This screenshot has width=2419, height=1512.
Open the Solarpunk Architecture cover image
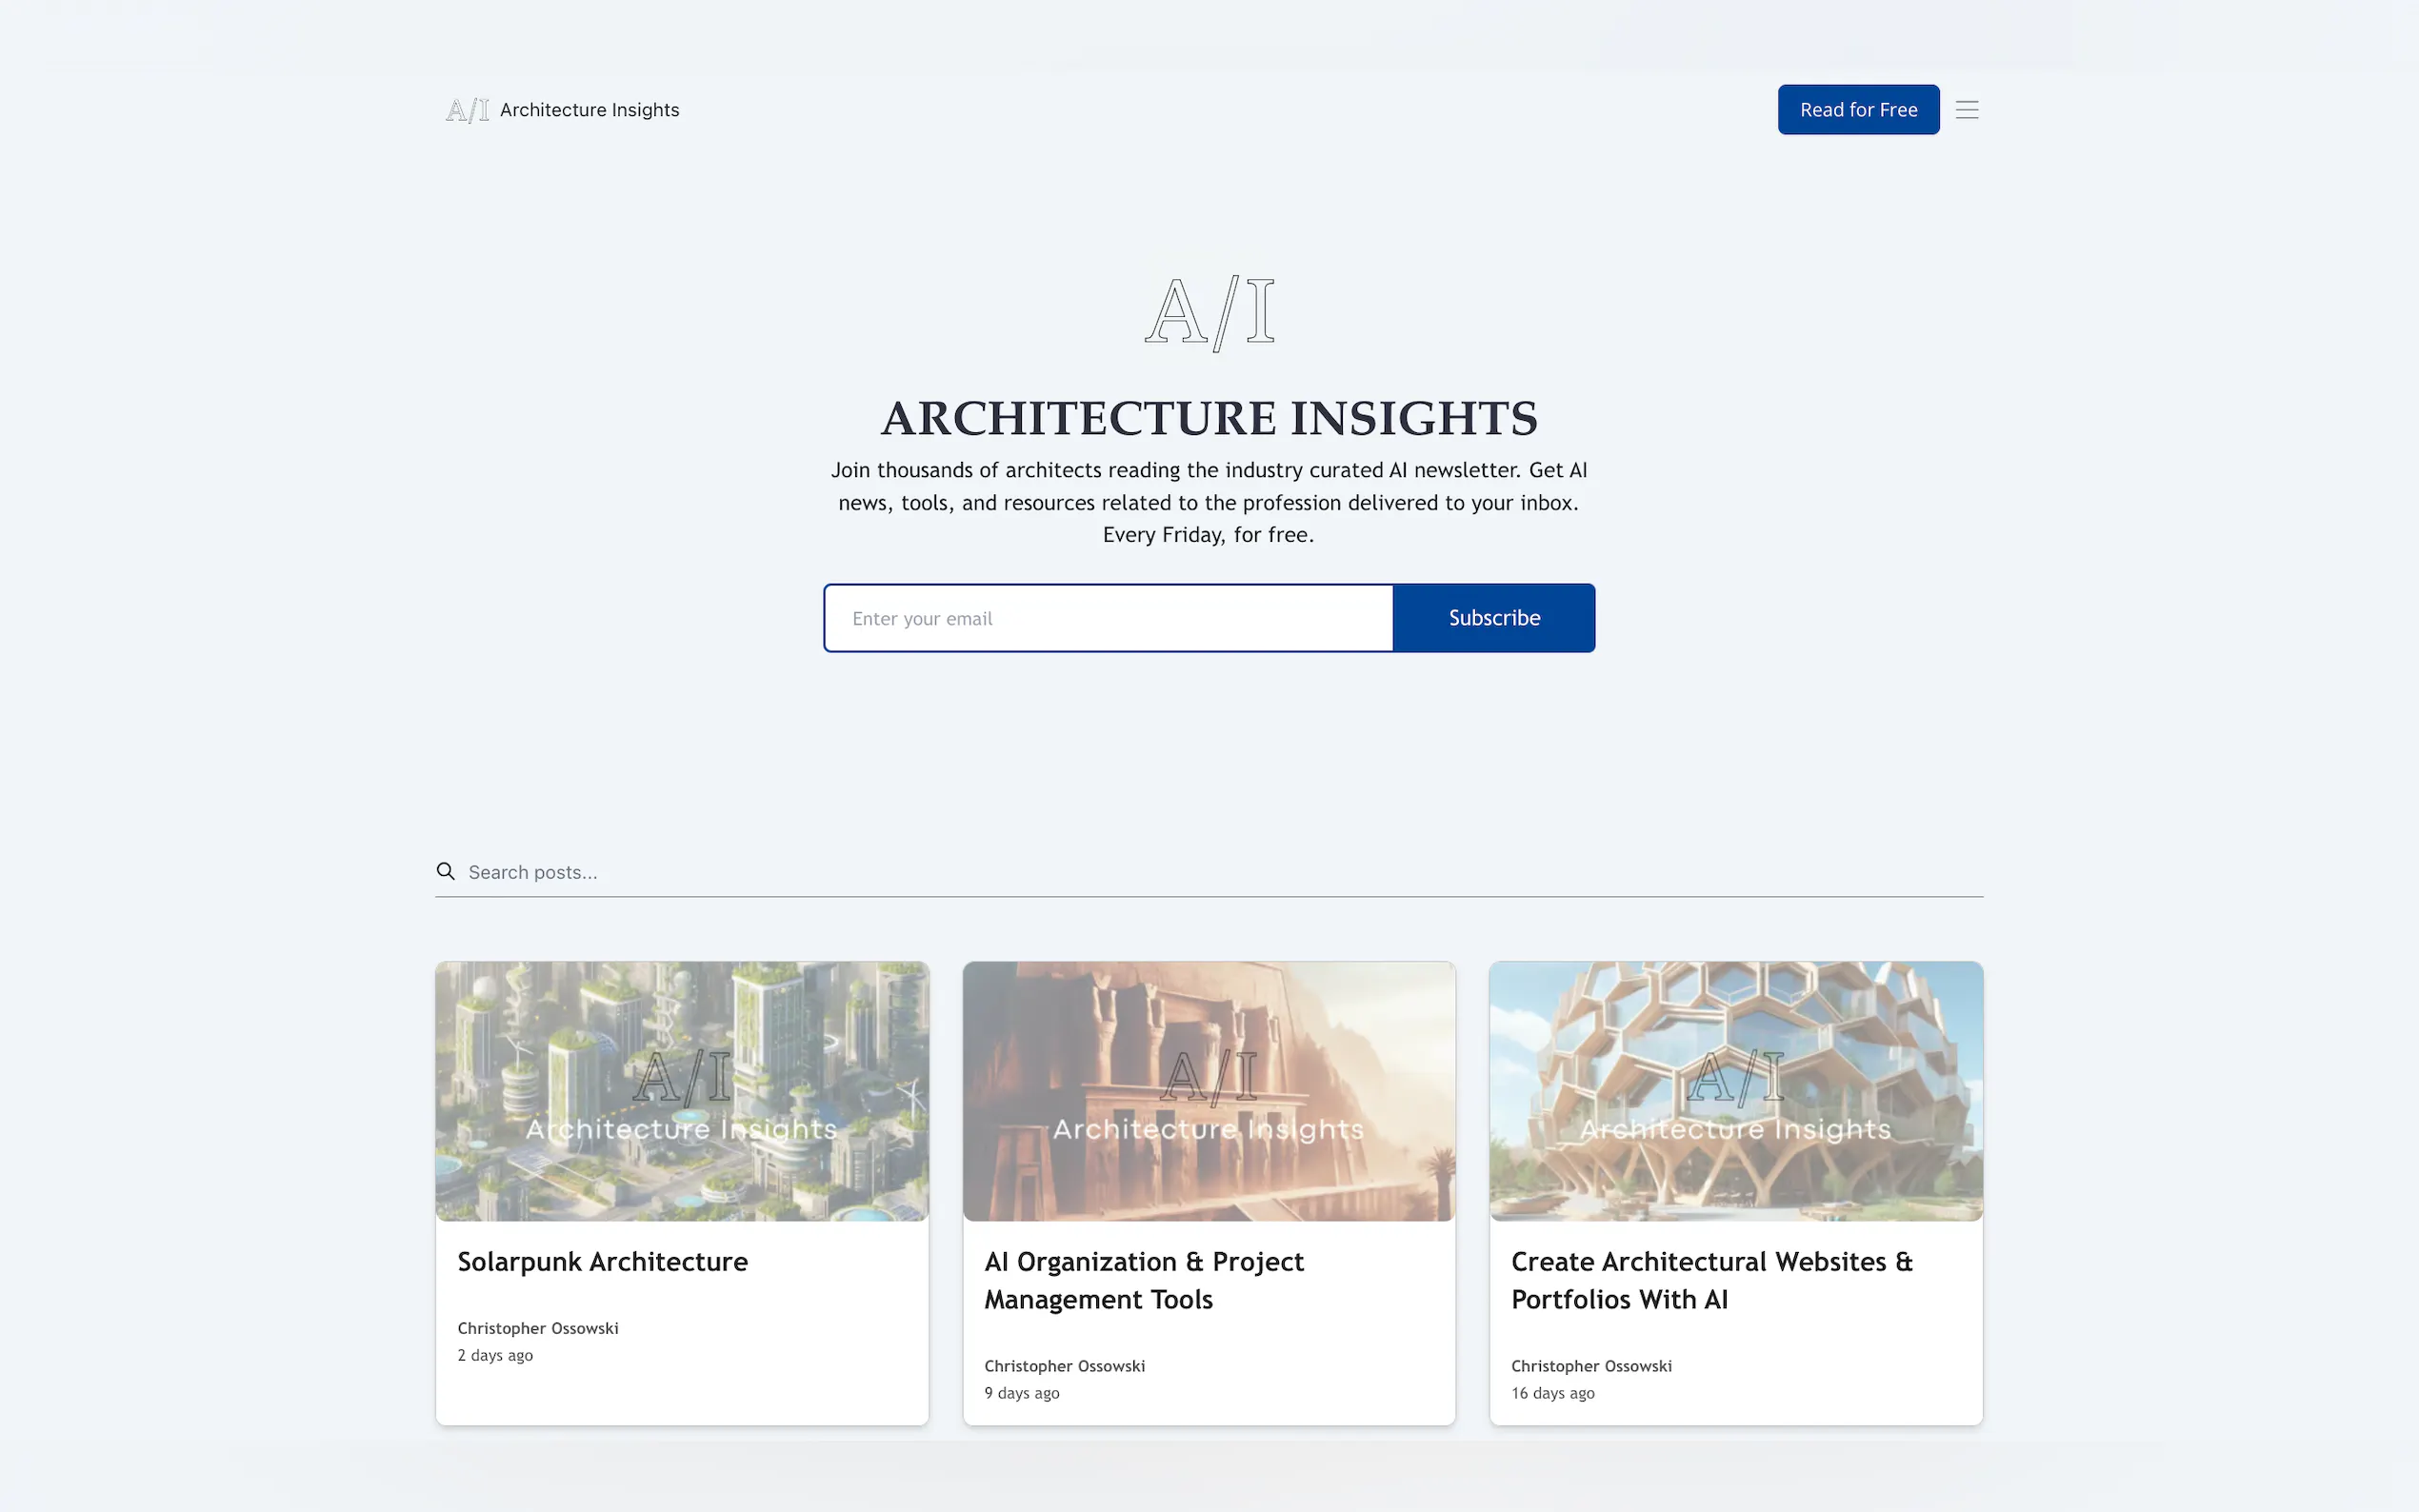click(682, 1090)
